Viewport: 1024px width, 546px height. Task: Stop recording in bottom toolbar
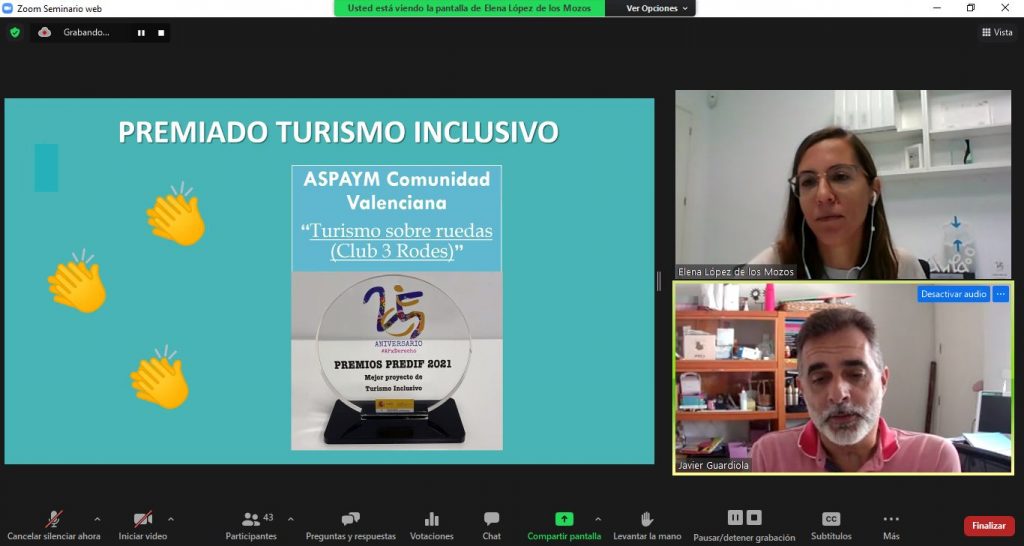point(754,518)
